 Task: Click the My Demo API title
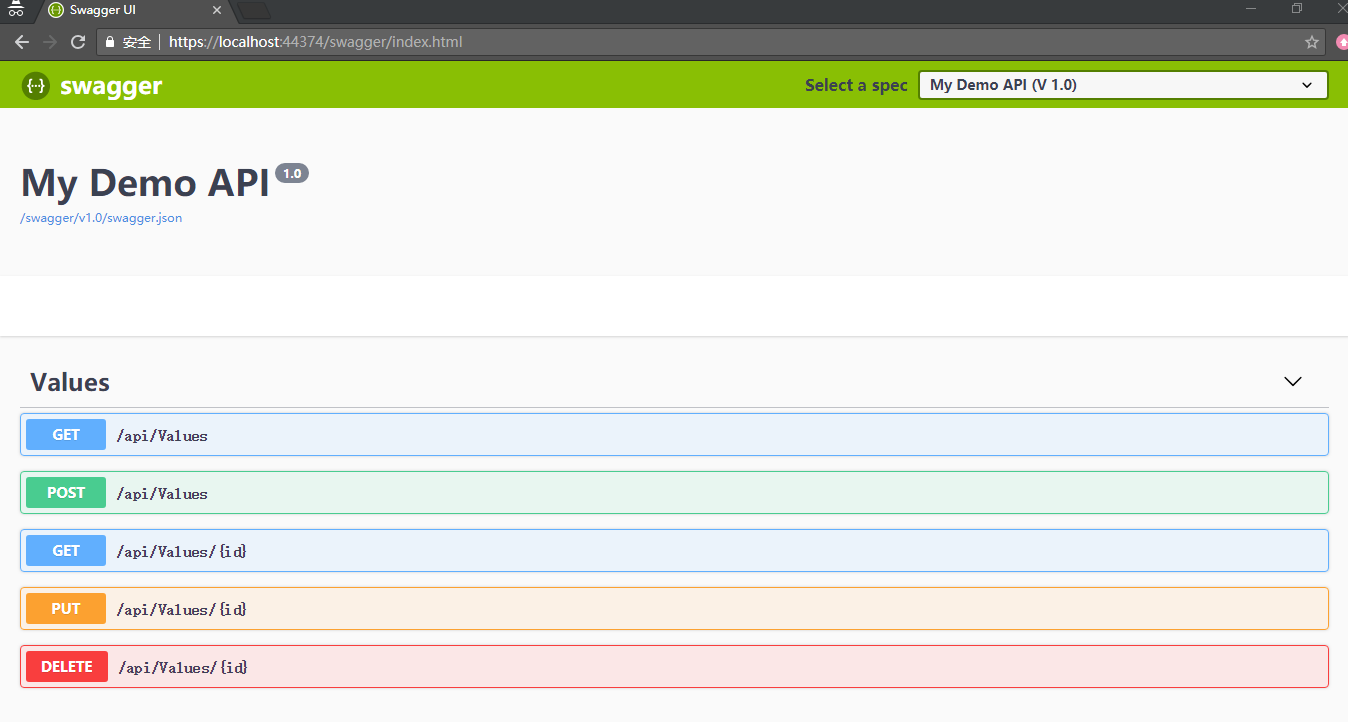(145, 183)
